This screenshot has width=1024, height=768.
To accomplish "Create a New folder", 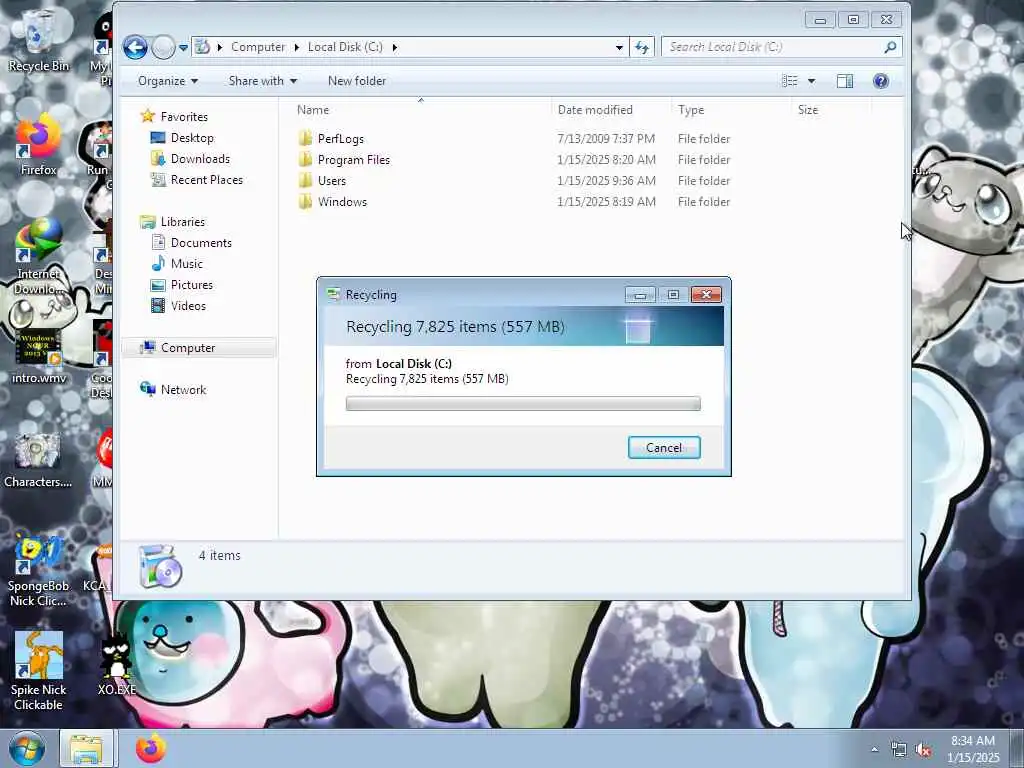I will (357, 81).
